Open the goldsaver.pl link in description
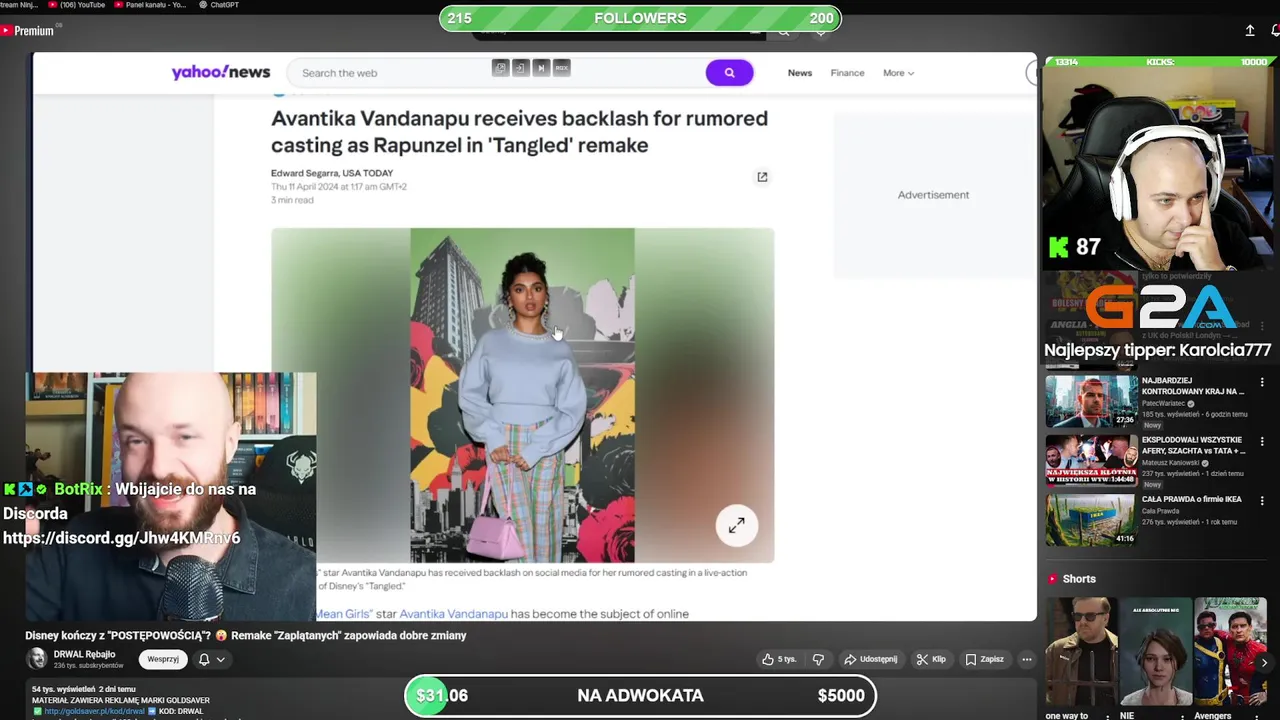Screen dimensions: 1280x720 (93, 712)
